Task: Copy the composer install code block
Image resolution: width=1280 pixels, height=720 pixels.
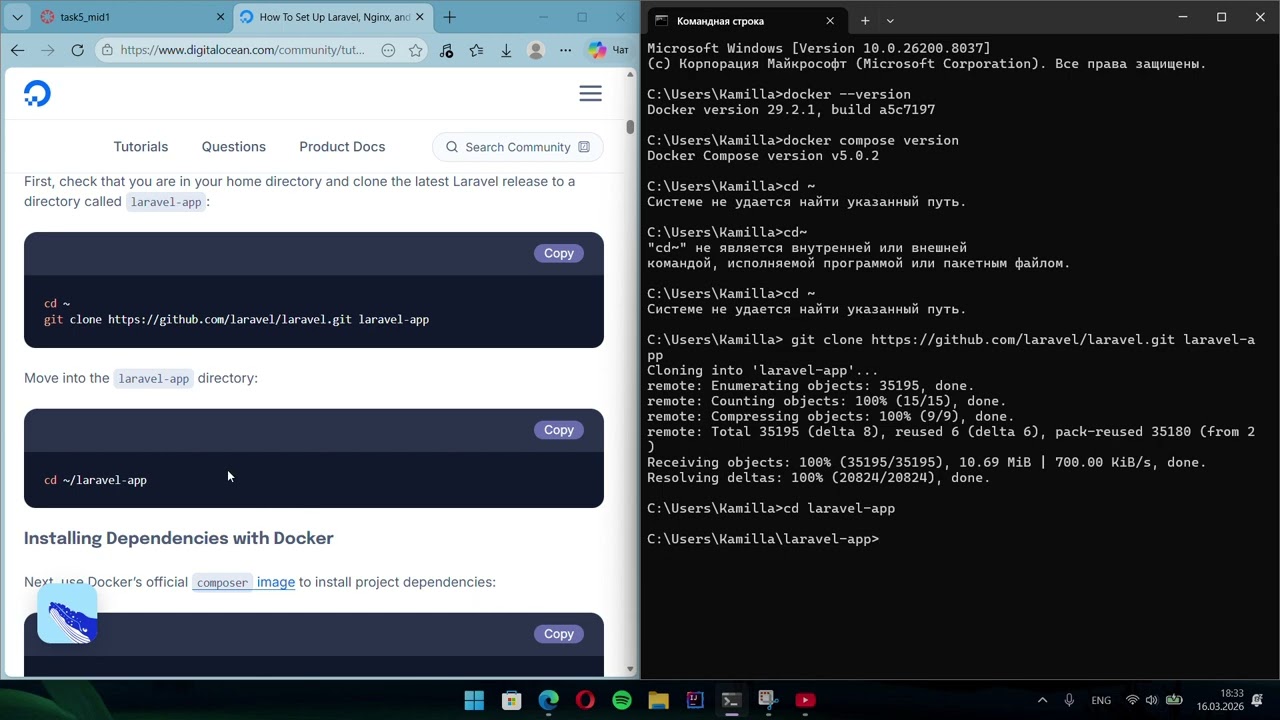Action: click(559, 634)
